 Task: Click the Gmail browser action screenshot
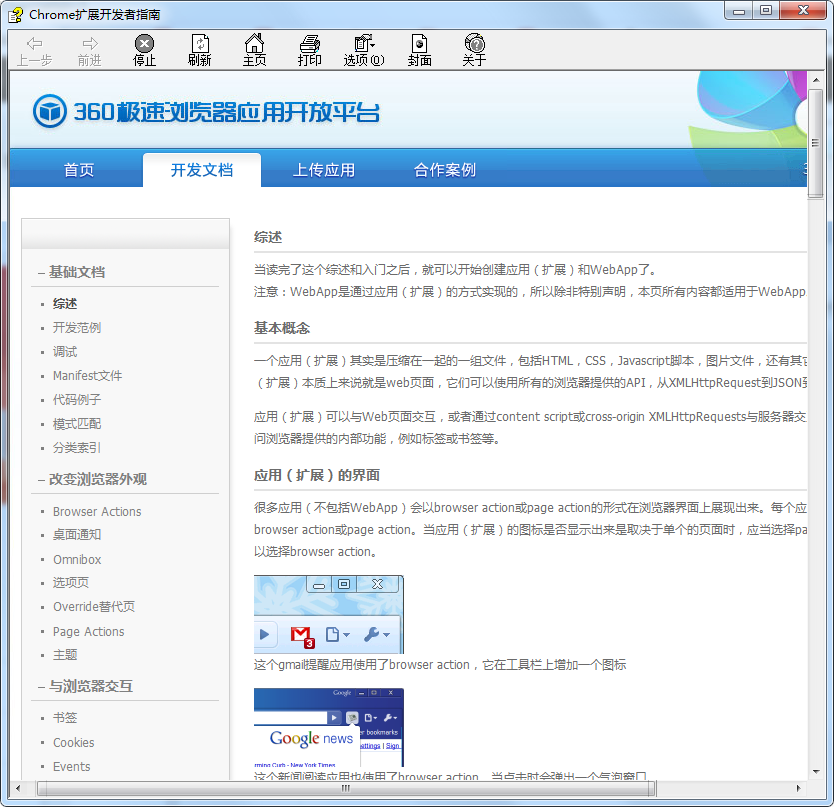329,614
